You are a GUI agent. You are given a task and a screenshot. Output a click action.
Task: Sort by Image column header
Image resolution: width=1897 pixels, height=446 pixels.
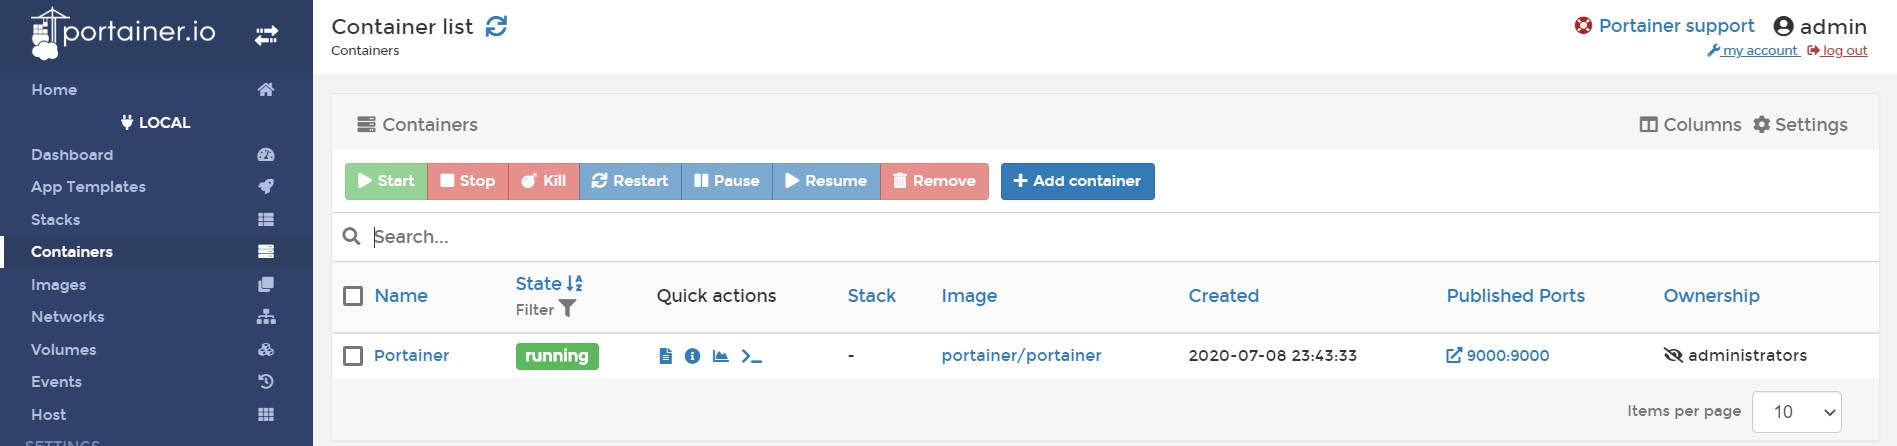969,296
